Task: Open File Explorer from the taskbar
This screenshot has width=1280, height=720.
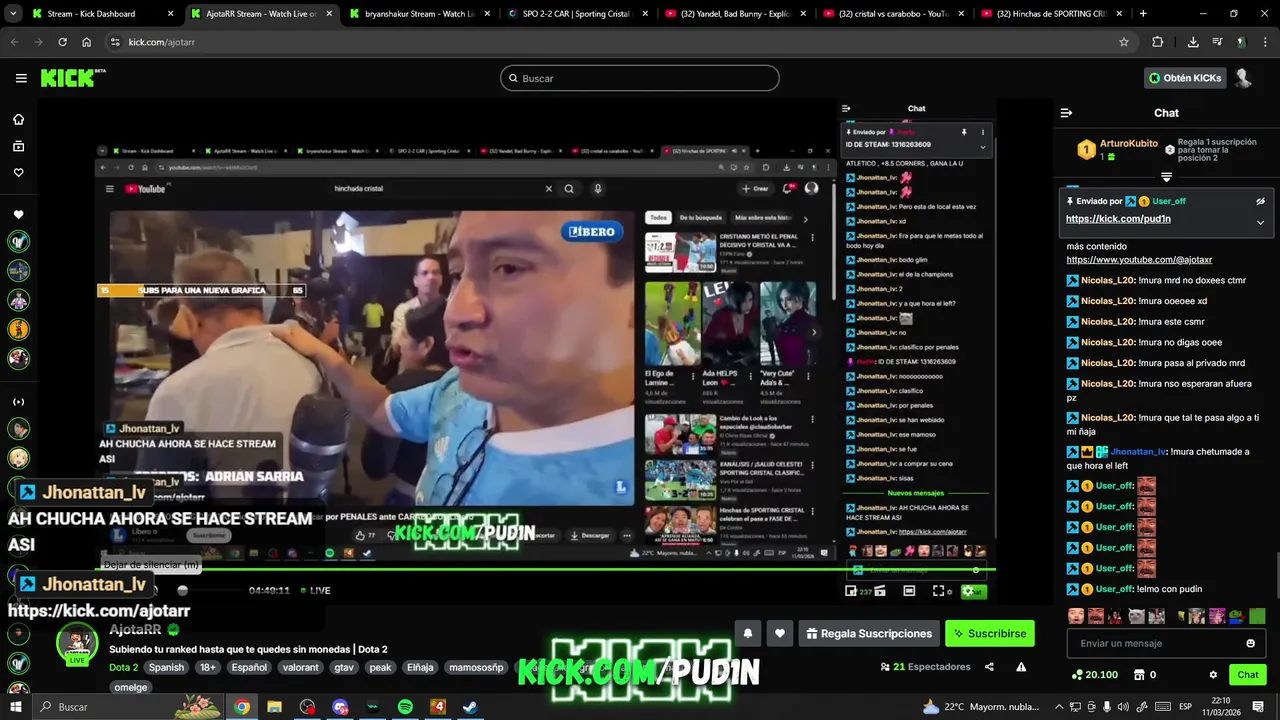Action: (274, 706)
